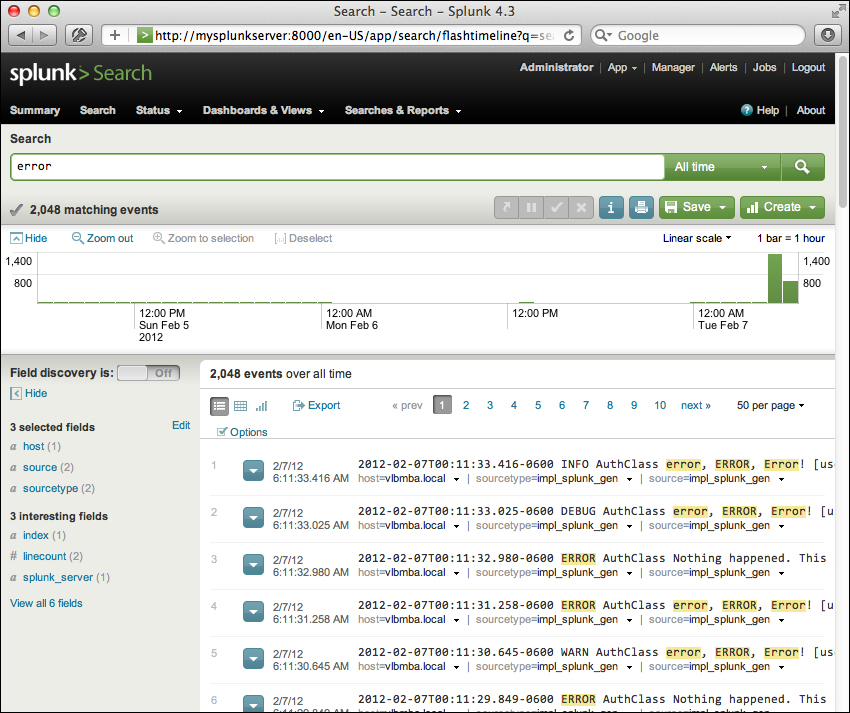Pause the search job

[x=531, y=208]
